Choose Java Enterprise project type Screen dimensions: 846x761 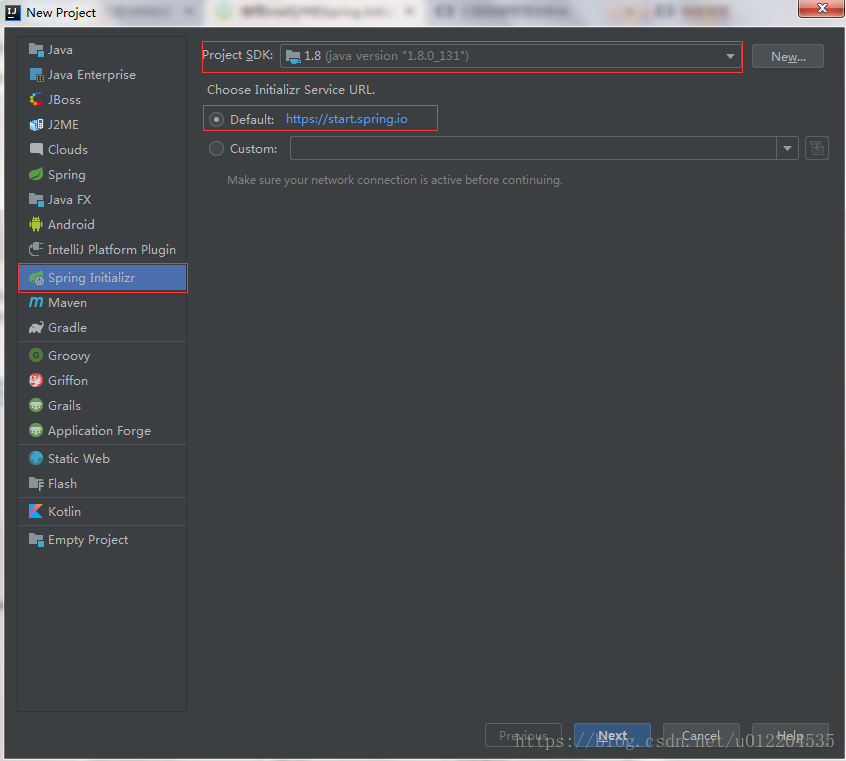tap(102, 74)
